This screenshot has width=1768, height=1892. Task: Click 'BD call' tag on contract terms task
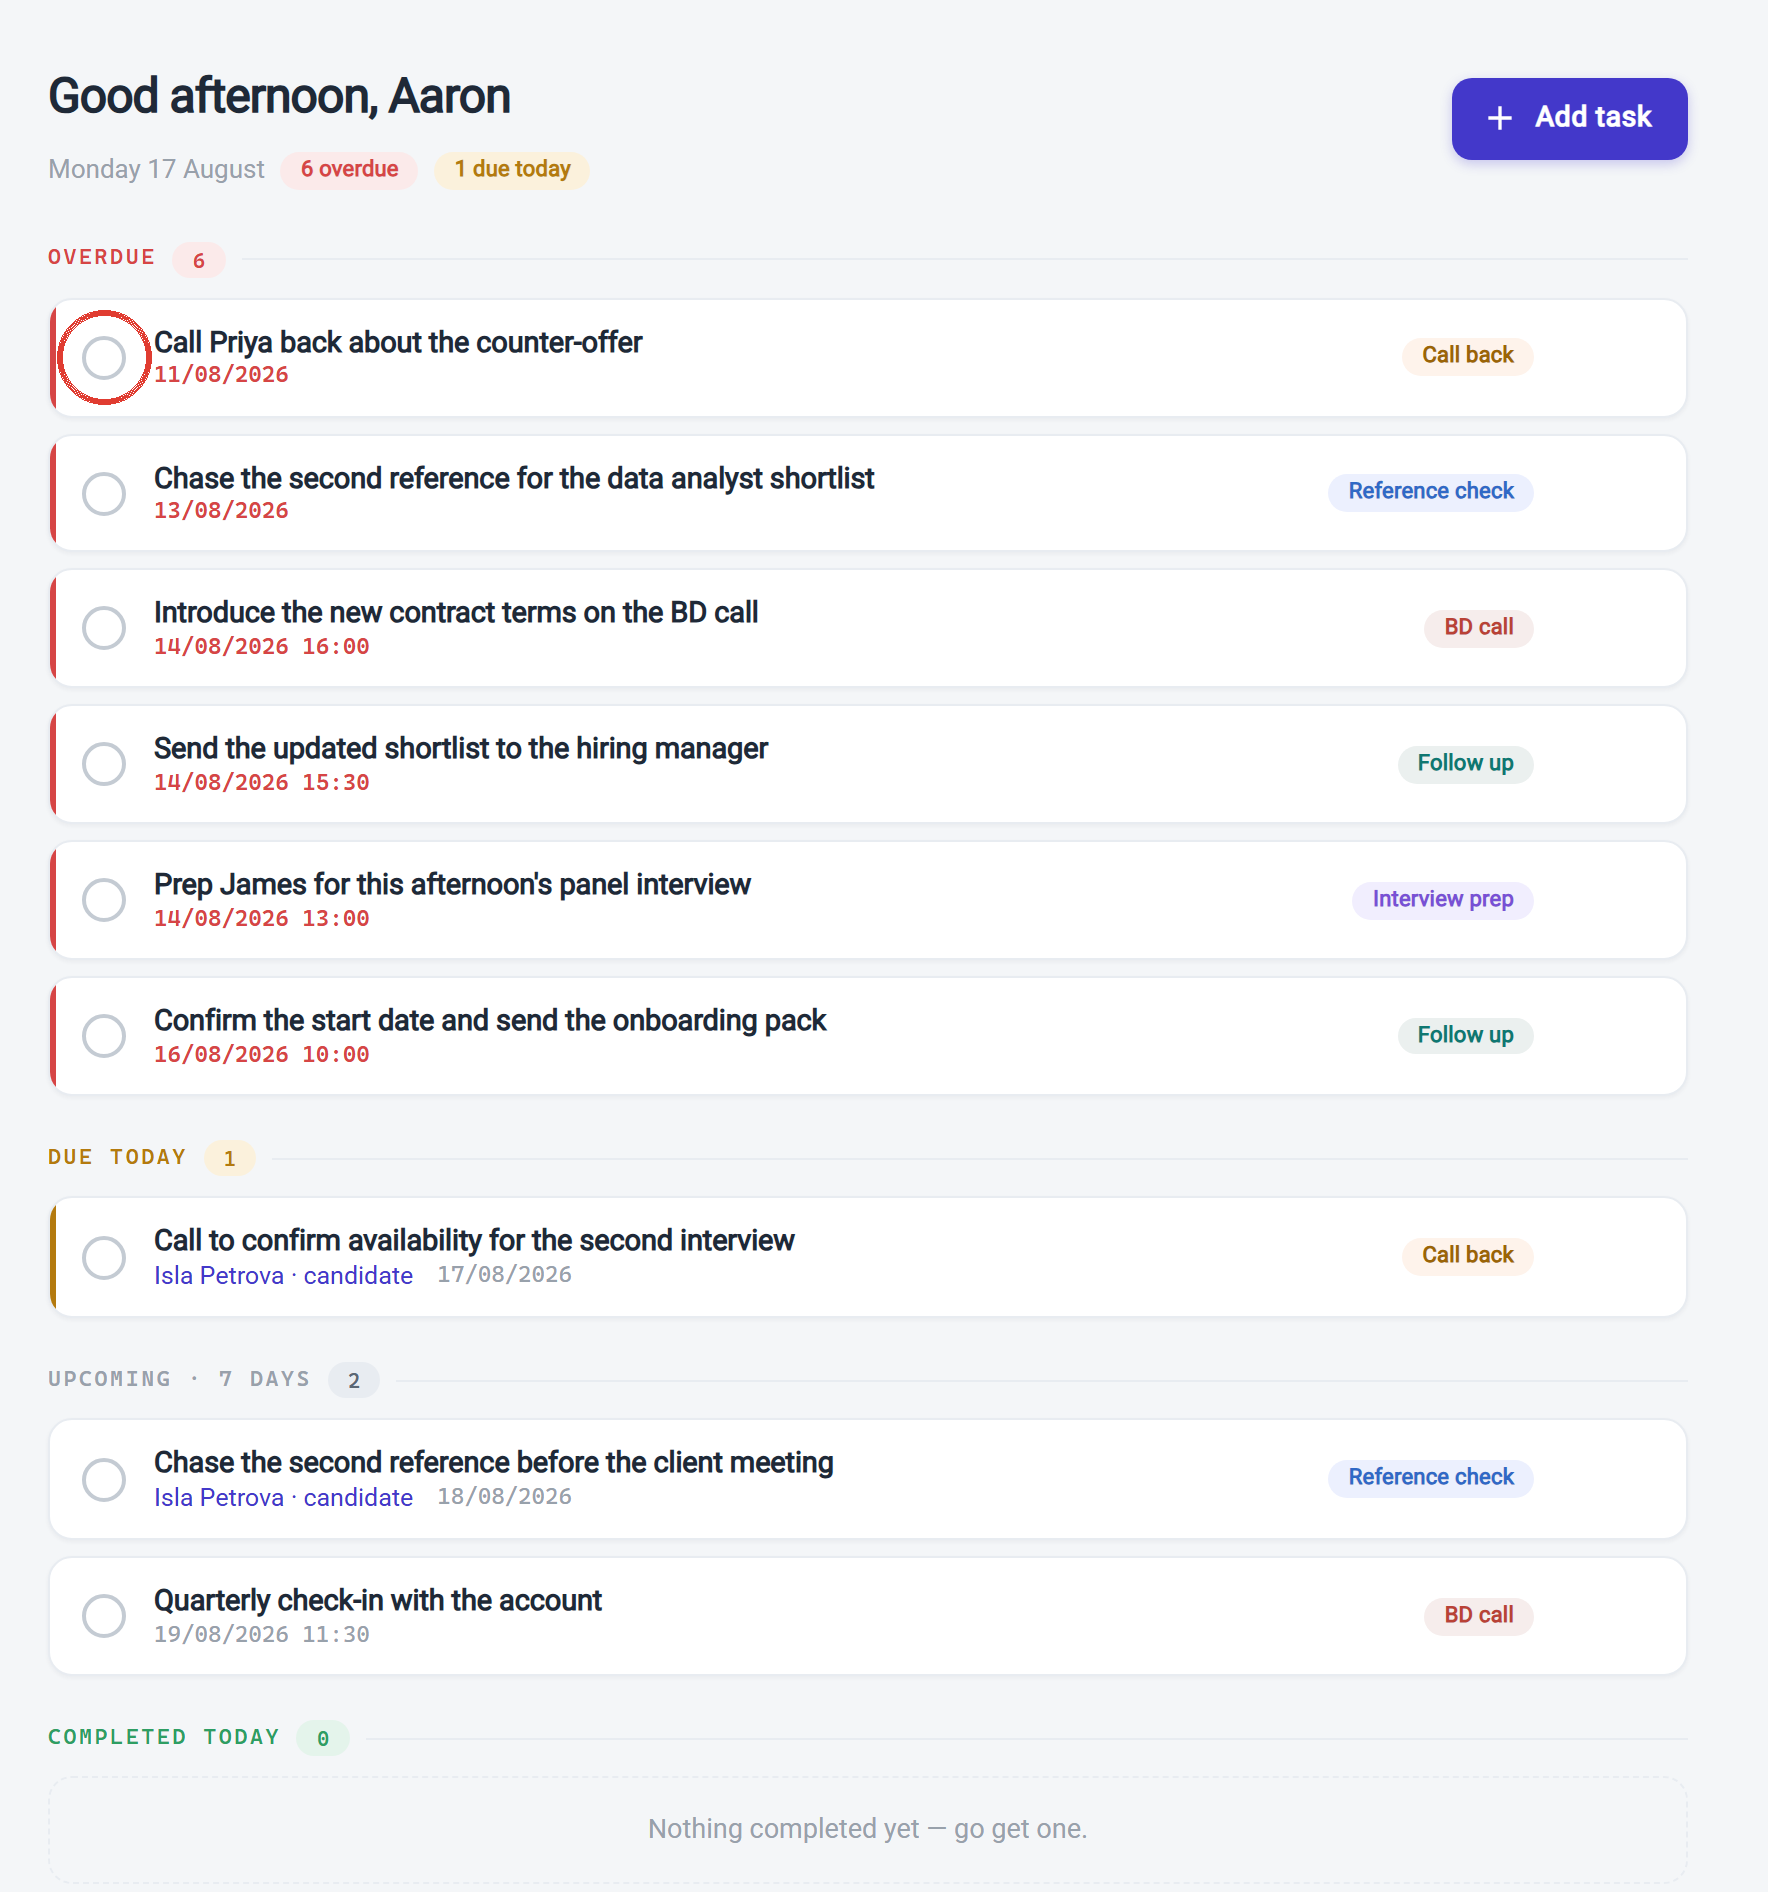point(1478,627)
